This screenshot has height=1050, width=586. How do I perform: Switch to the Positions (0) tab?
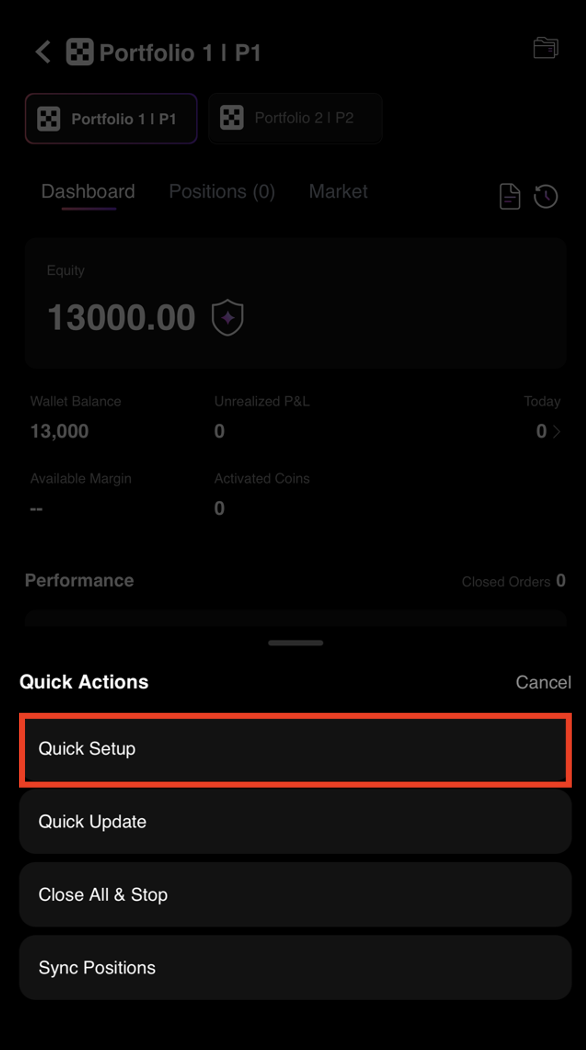(221, 192)
